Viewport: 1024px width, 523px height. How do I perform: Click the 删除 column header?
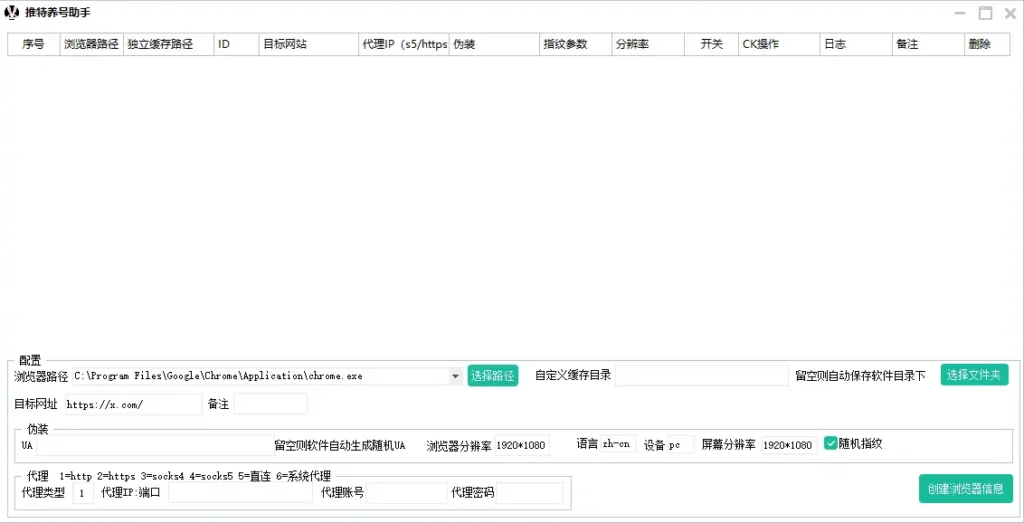coord(987,44)
